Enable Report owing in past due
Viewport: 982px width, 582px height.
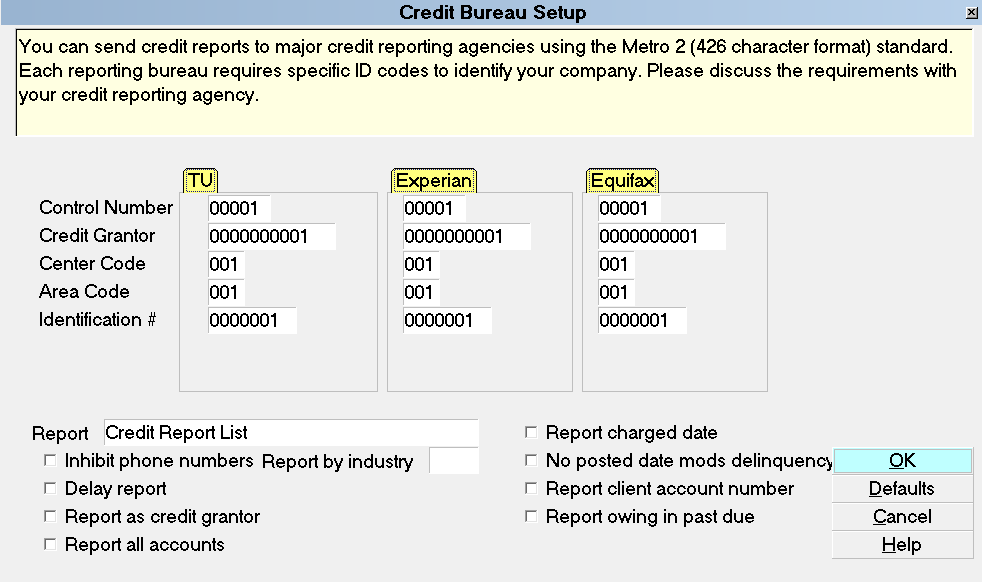point(531,516)
